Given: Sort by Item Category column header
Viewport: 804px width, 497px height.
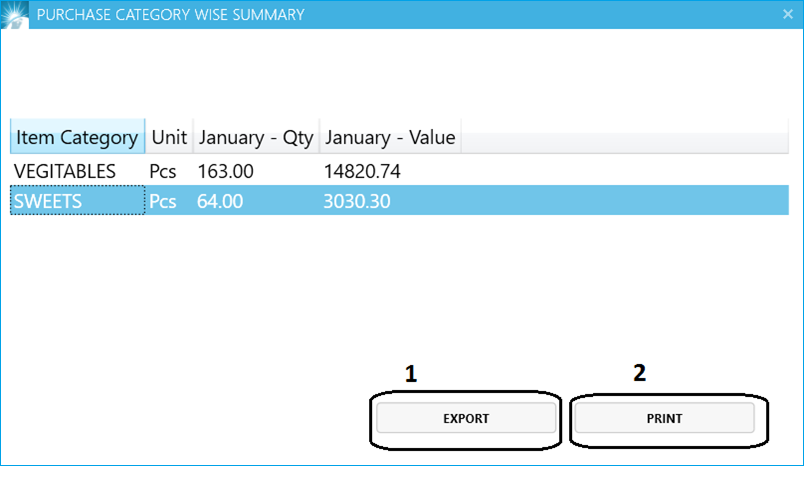Looking at the screenshot, I should [77, 136].
